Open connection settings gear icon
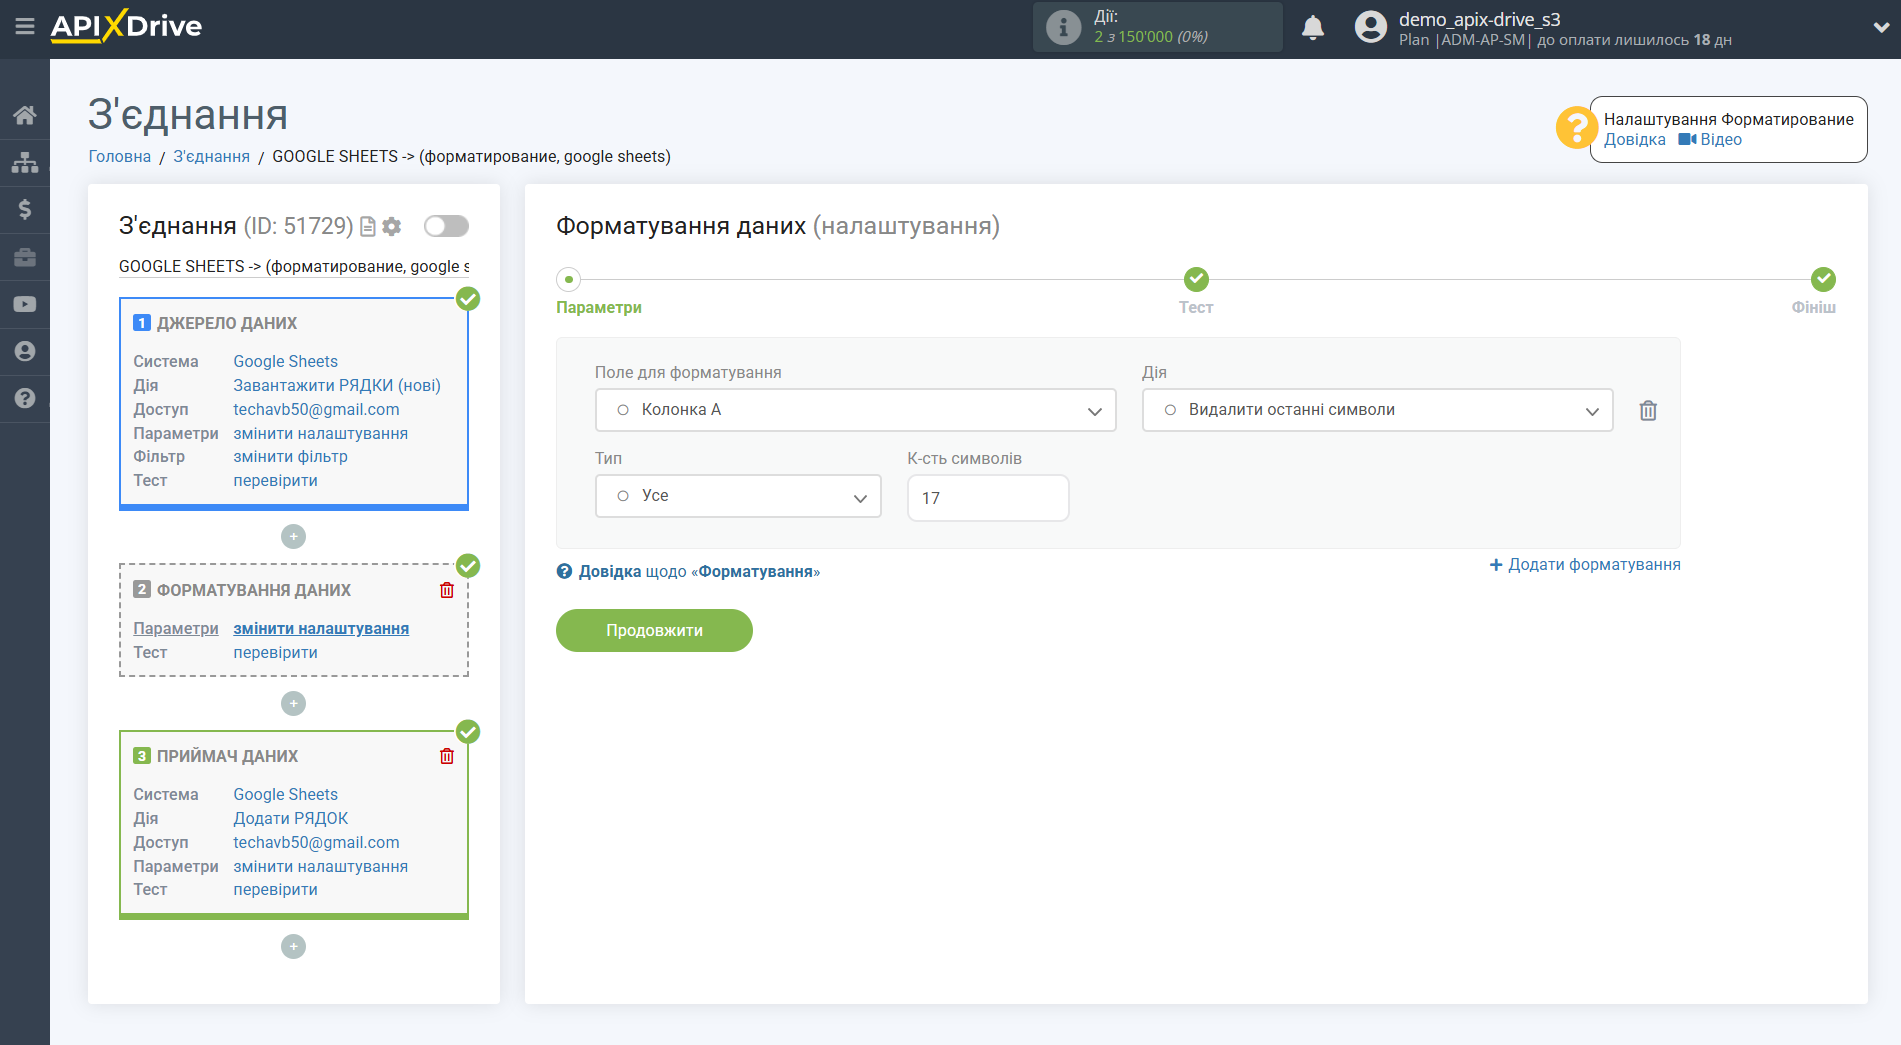 392,227
